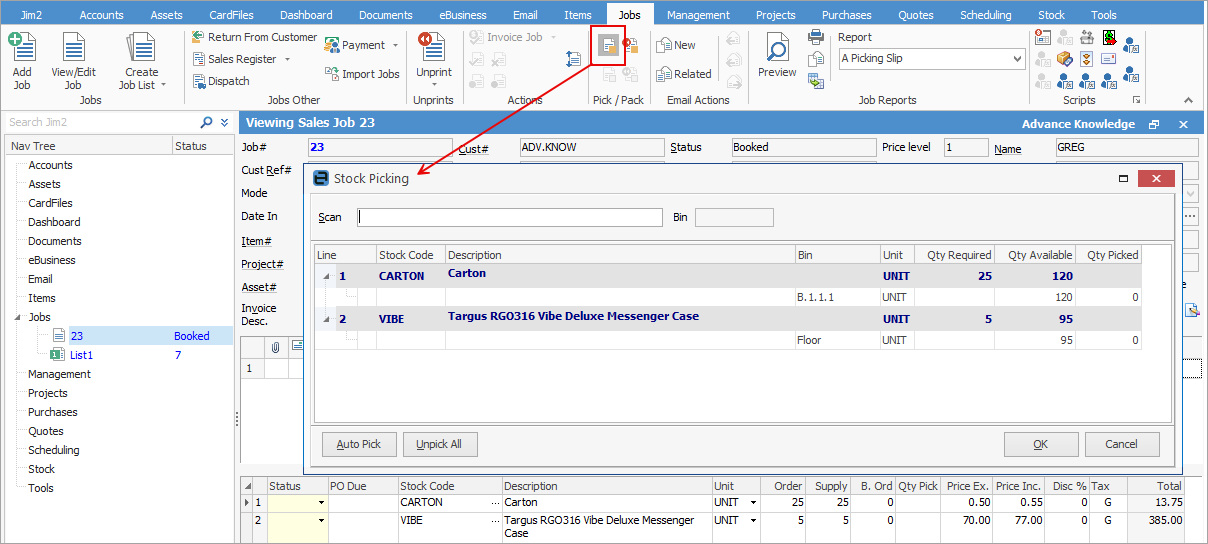This screenshot has height=544, width=1208.
Task: Collapse the ribbon with the chevron
Action: tap(1188, 100)
